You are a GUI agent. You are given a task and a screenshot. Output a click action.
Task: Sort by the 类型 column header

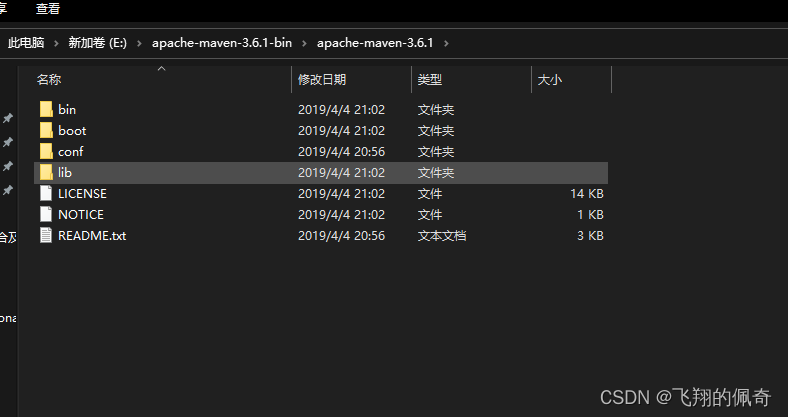430,79
